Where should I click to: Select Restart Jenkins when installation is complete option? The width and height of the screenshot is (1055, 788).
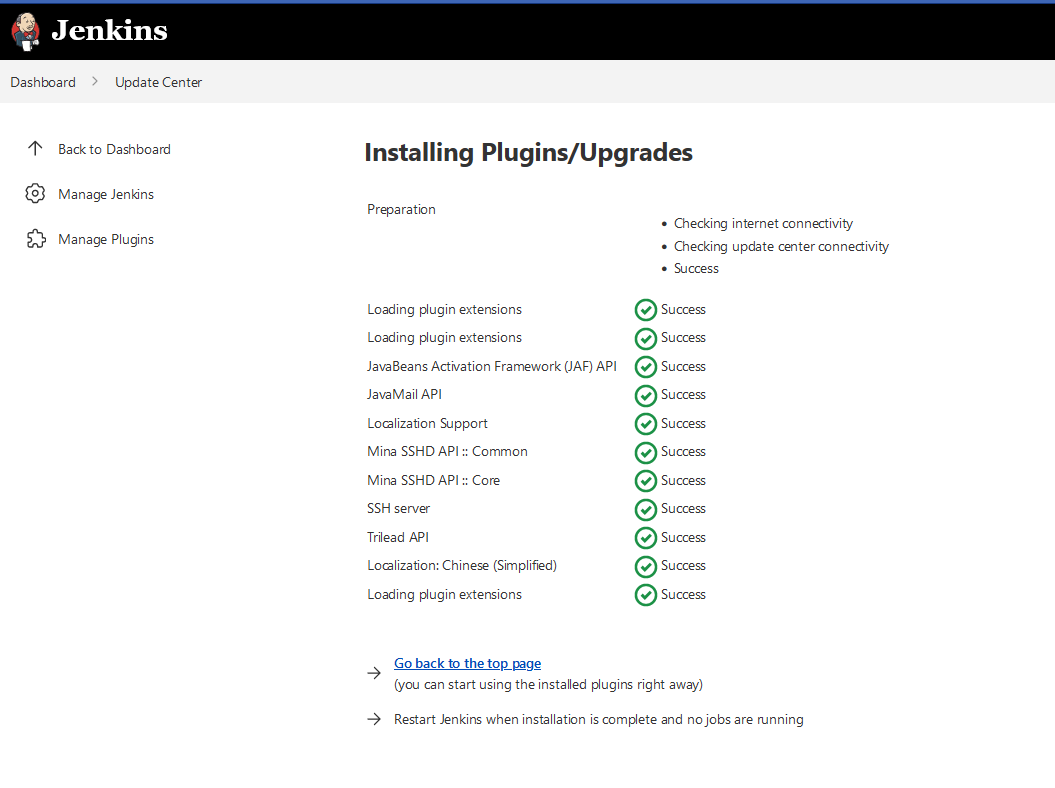coord(599,719)
